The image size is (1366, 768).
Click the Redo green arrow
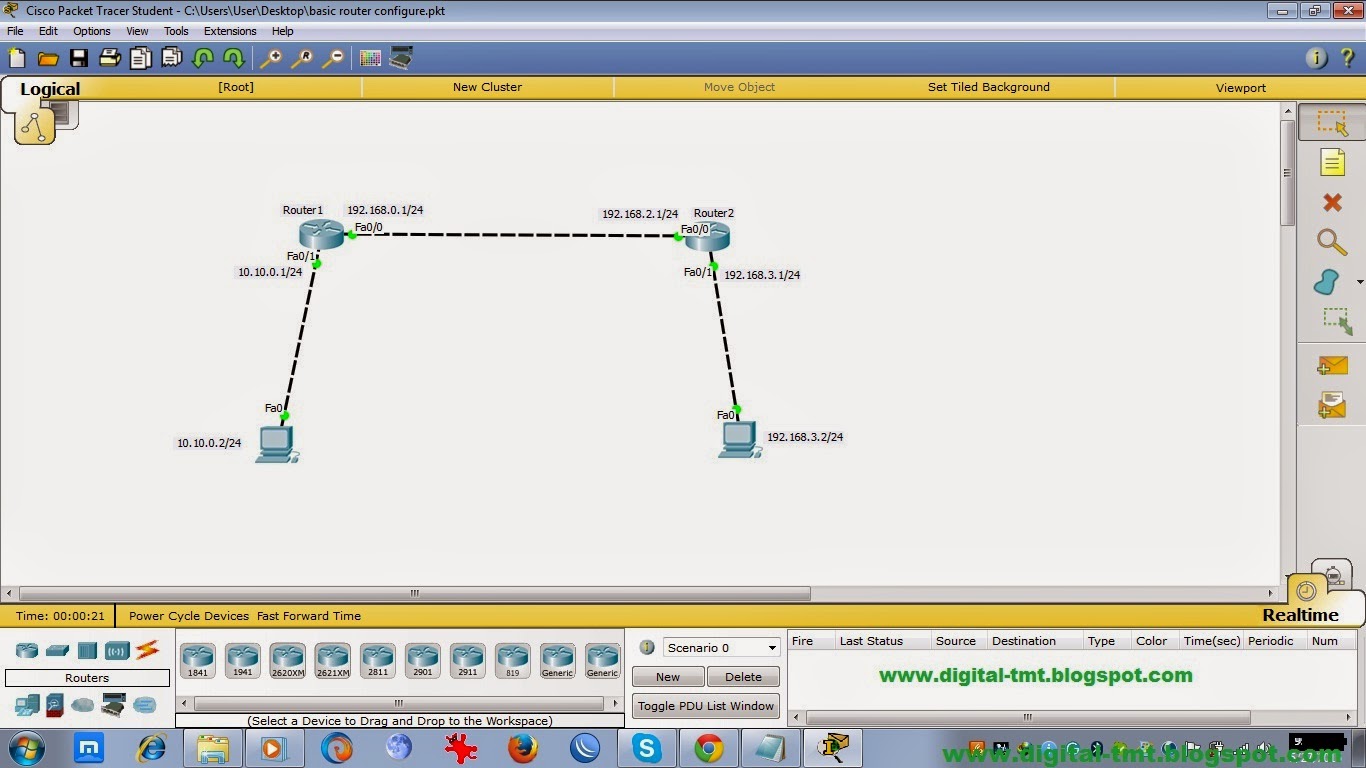234,58
